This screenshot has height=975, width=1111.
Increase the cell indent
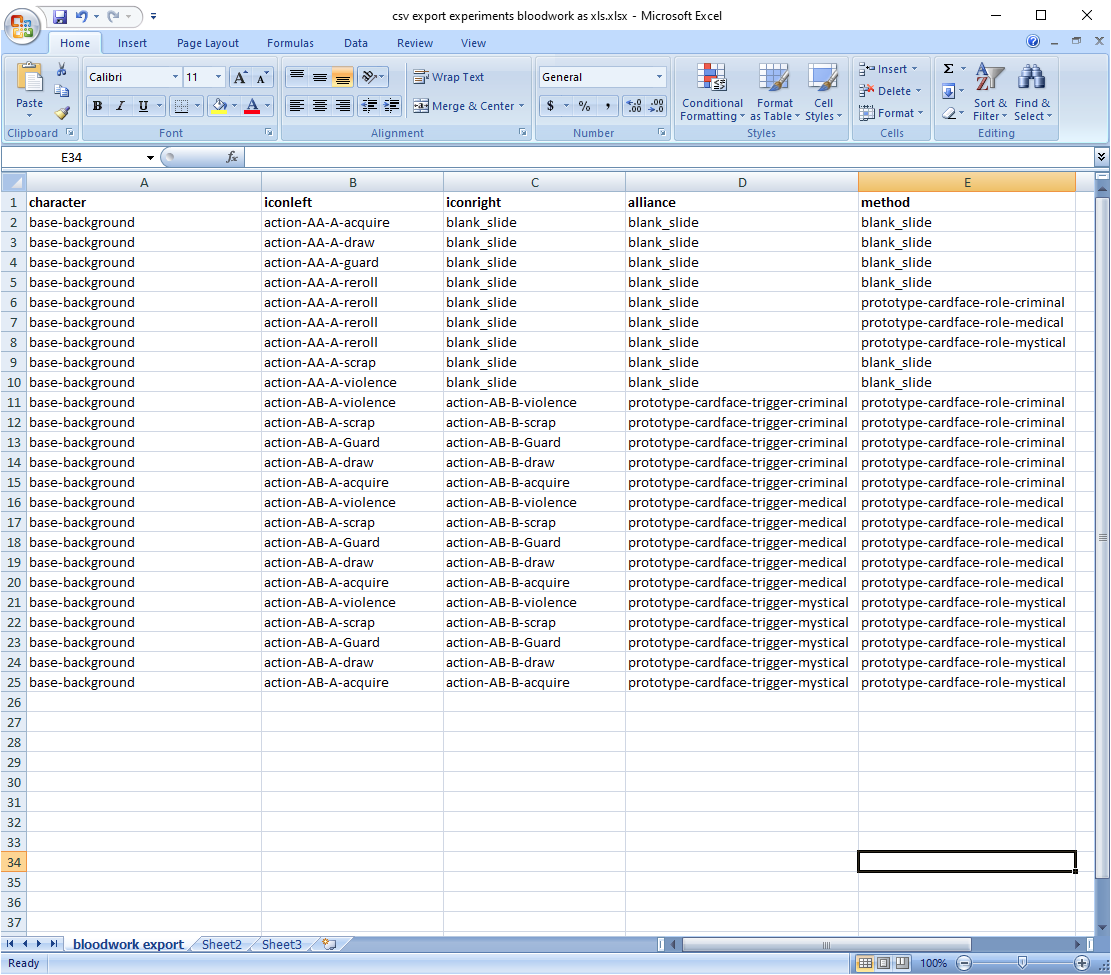391,106
